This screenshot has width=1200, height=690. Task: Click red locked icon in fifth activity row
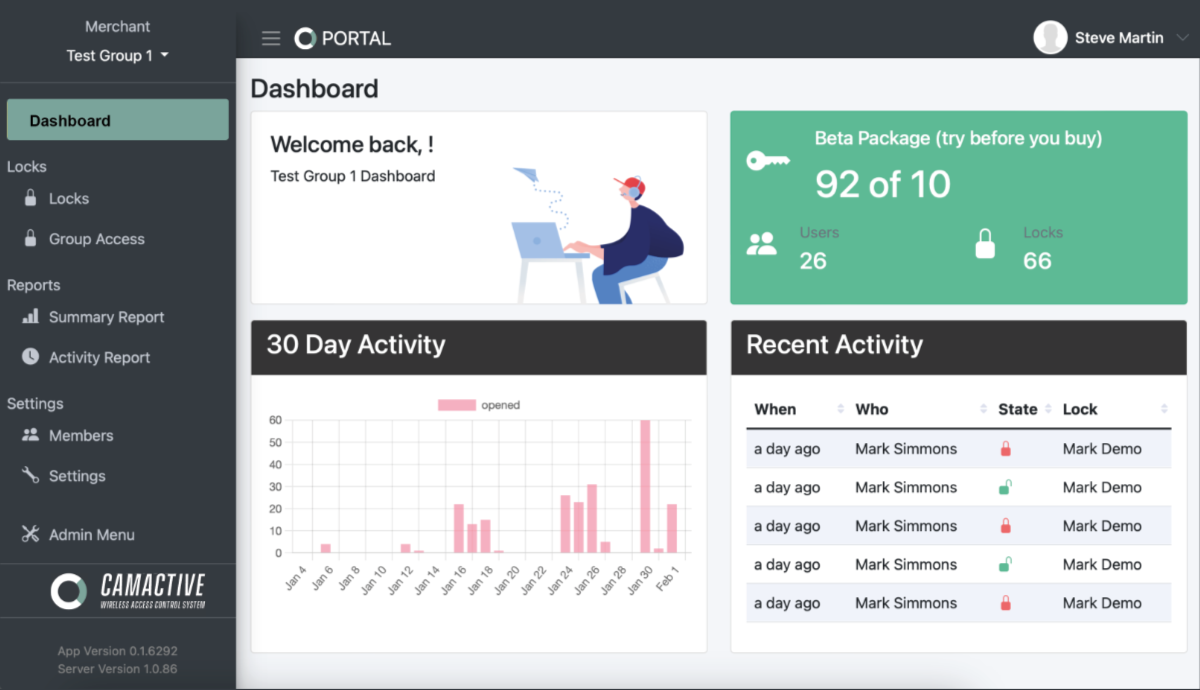pyautogui.click(x=1005, y=603)
